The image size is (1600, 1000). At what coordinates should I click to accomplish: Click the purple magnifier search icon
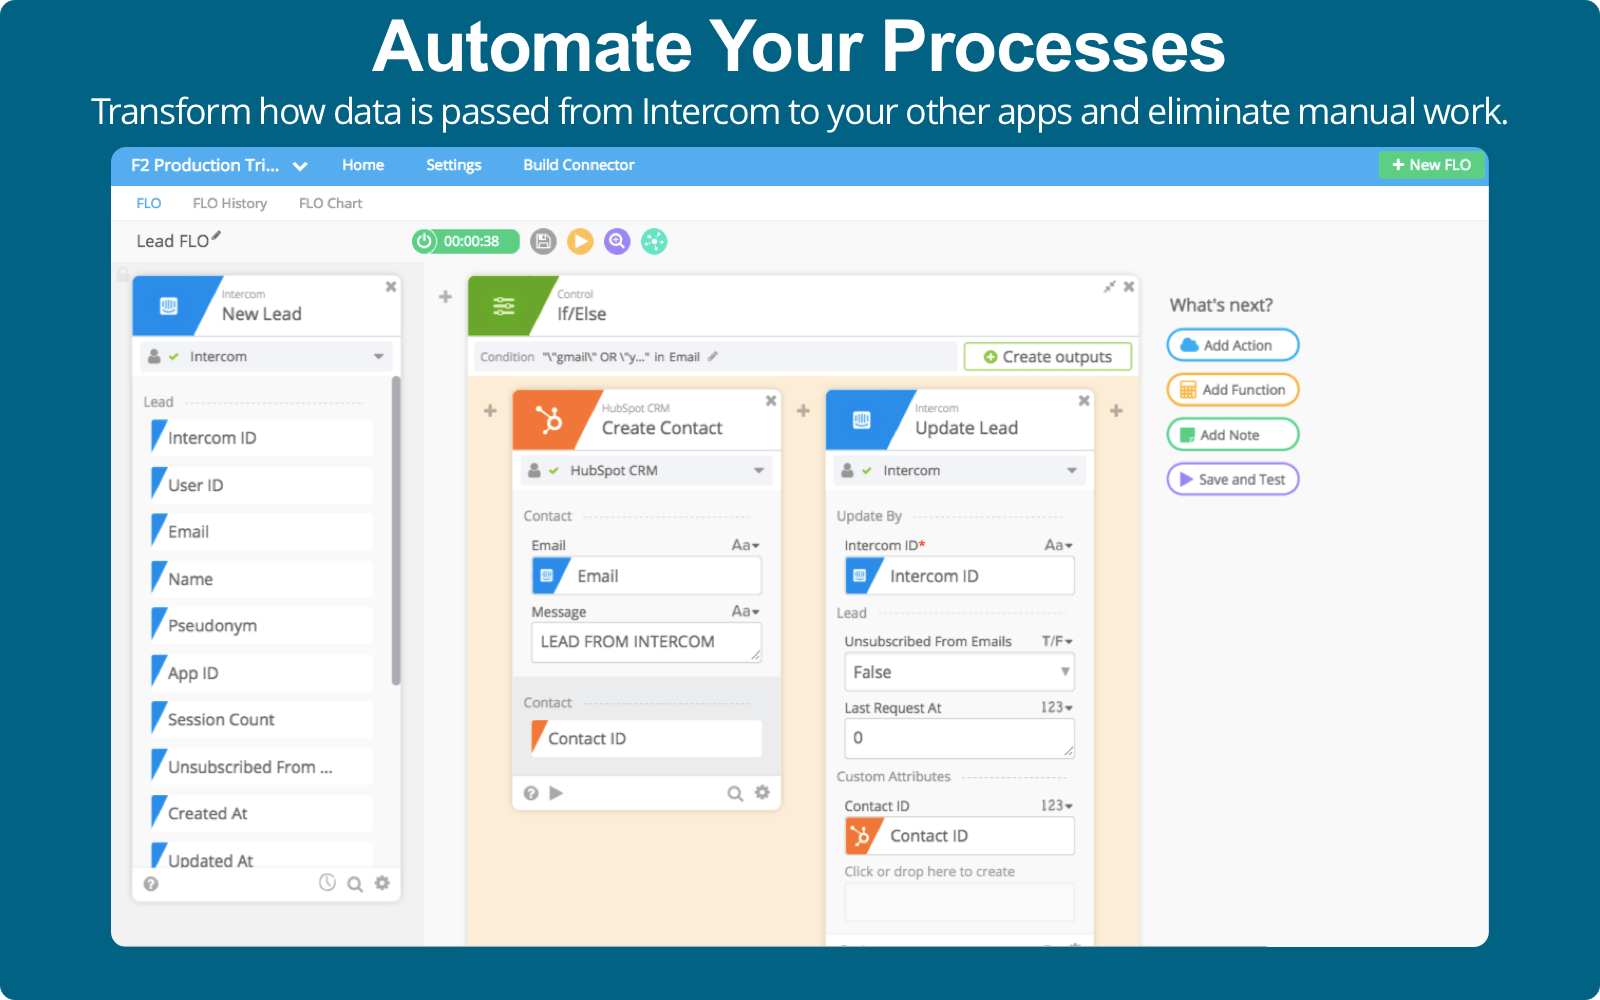tap(617, 241)
